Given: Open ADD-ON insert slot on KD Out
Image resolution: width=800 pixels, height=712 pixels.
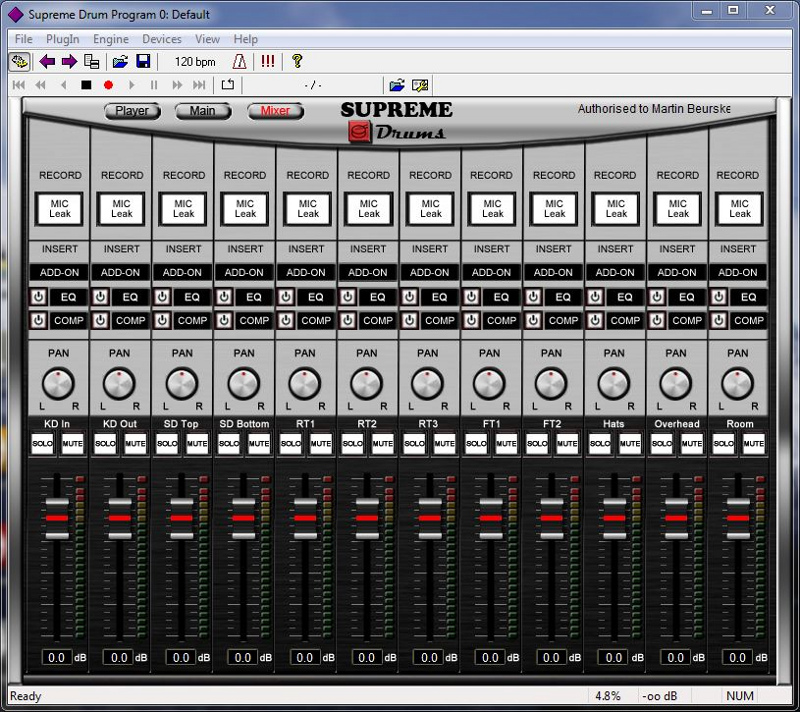Looking at the screenshot, I should (120, 272).
